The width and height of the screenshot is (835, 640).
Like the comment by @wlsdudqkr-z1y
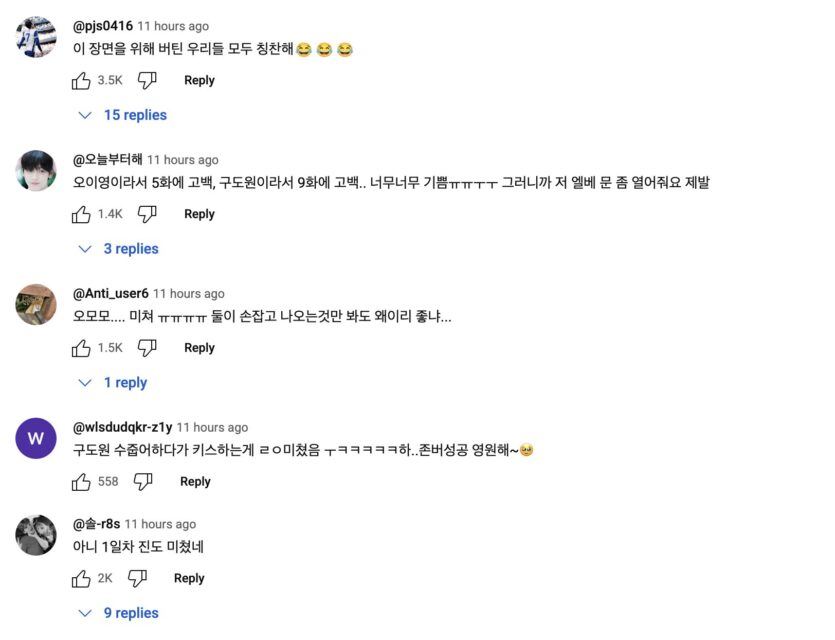(x=82, y=482)
